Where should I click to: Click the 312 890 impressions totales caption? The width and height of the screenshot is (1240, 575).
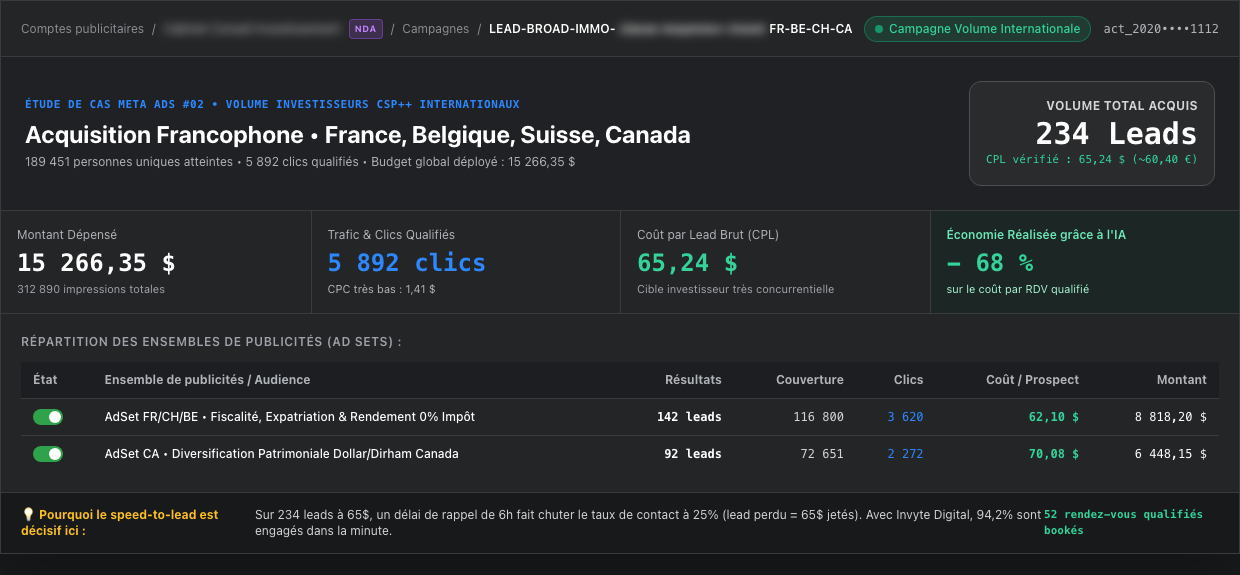[91, 289]
